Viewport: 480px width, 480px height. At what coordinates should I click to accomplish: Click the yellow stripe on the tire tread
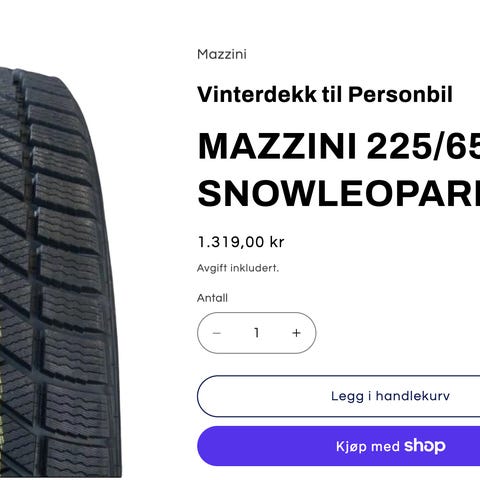2,383
